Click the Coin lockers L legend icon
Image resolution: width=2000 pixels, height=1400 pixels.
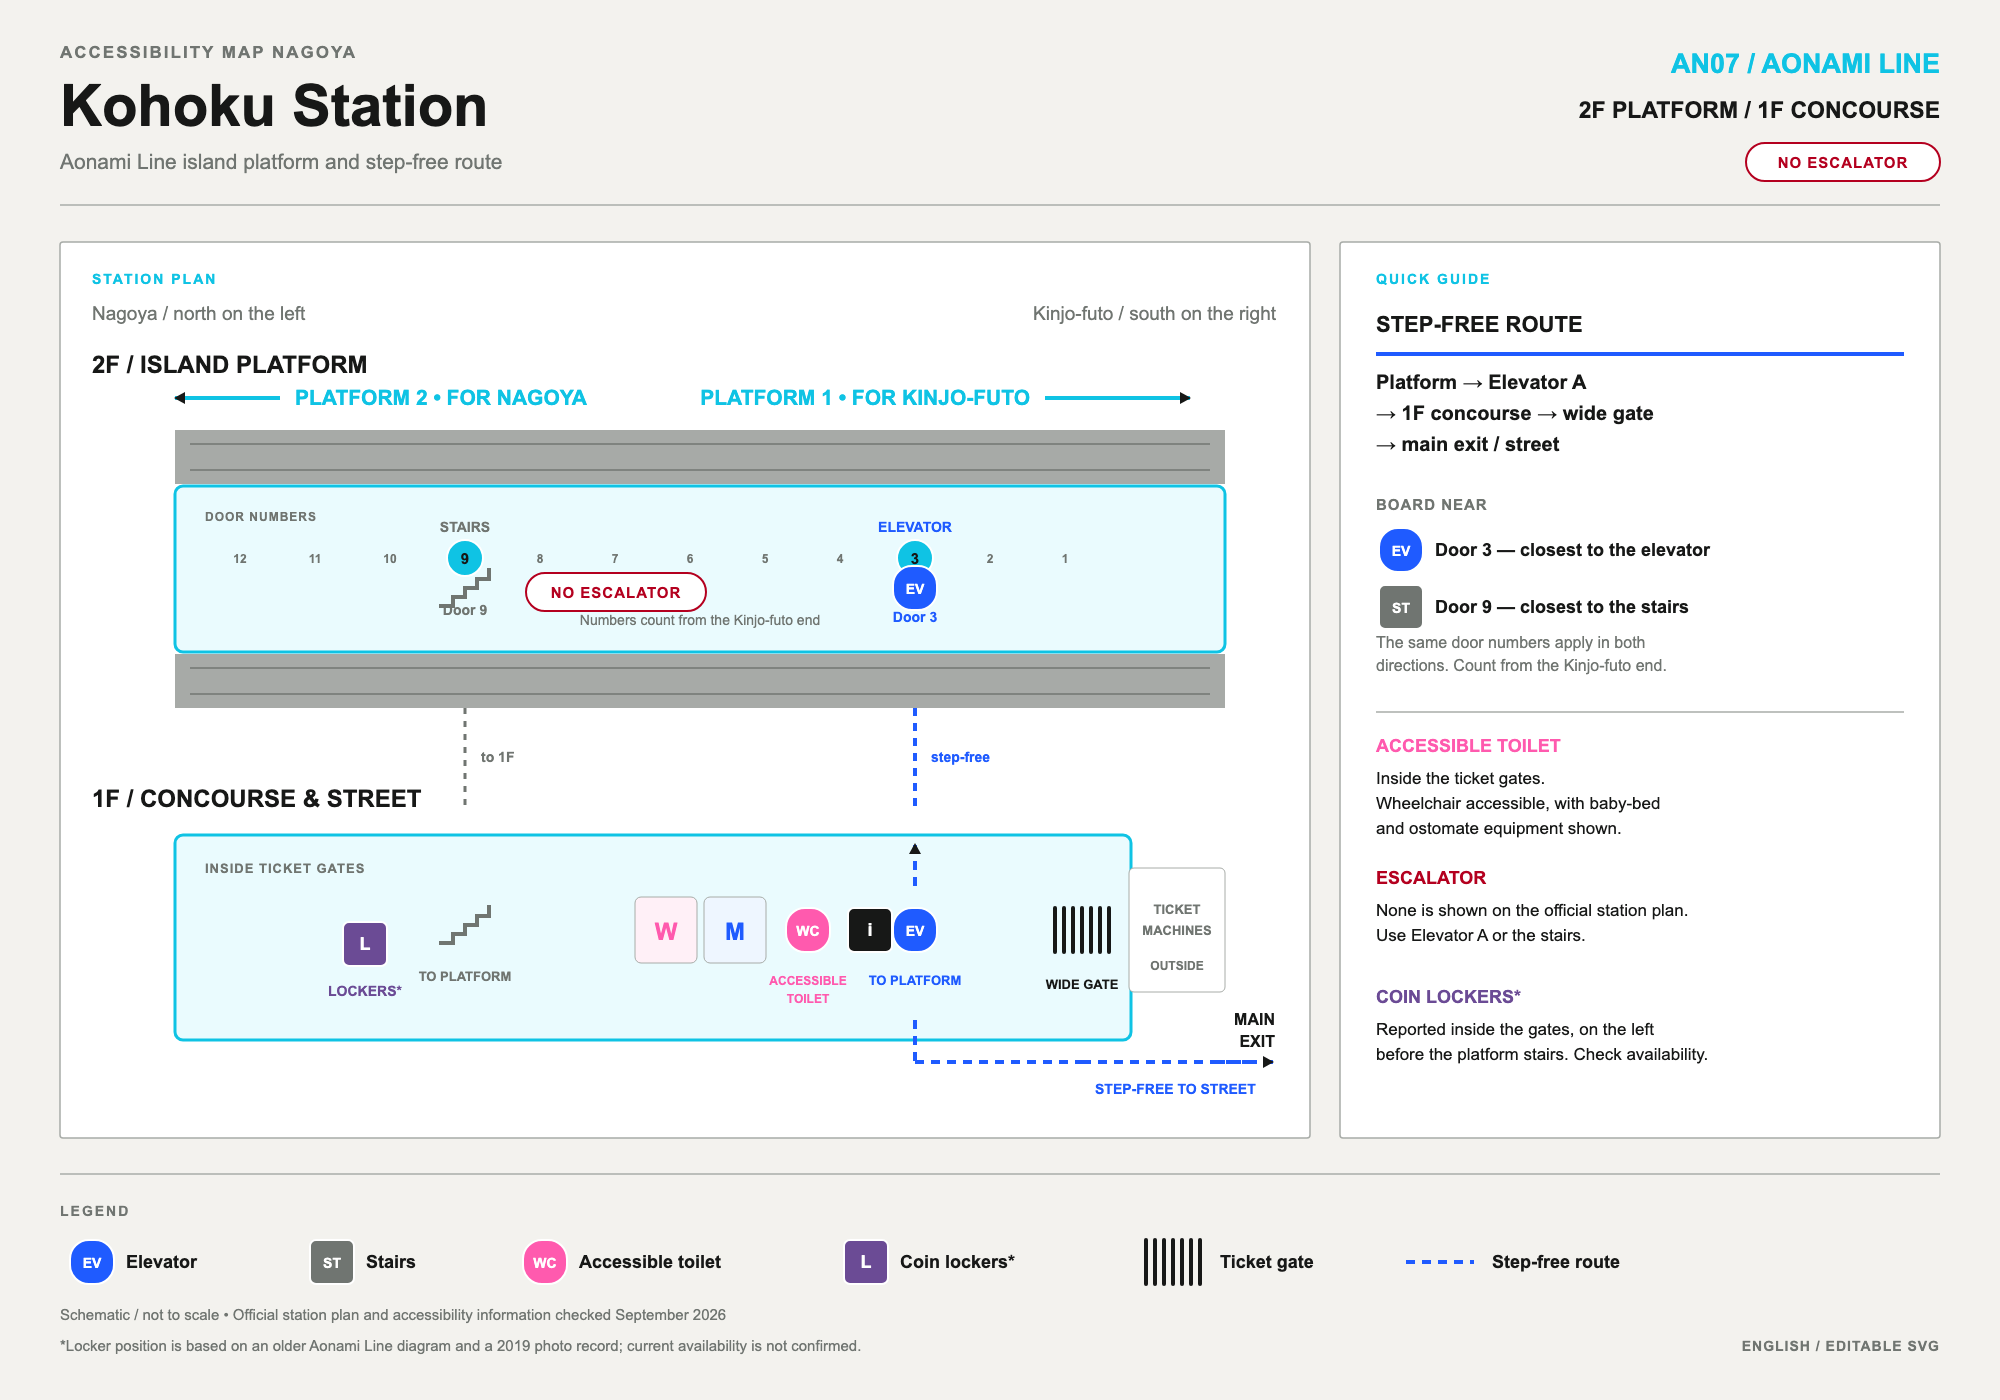coord(866,1262)
